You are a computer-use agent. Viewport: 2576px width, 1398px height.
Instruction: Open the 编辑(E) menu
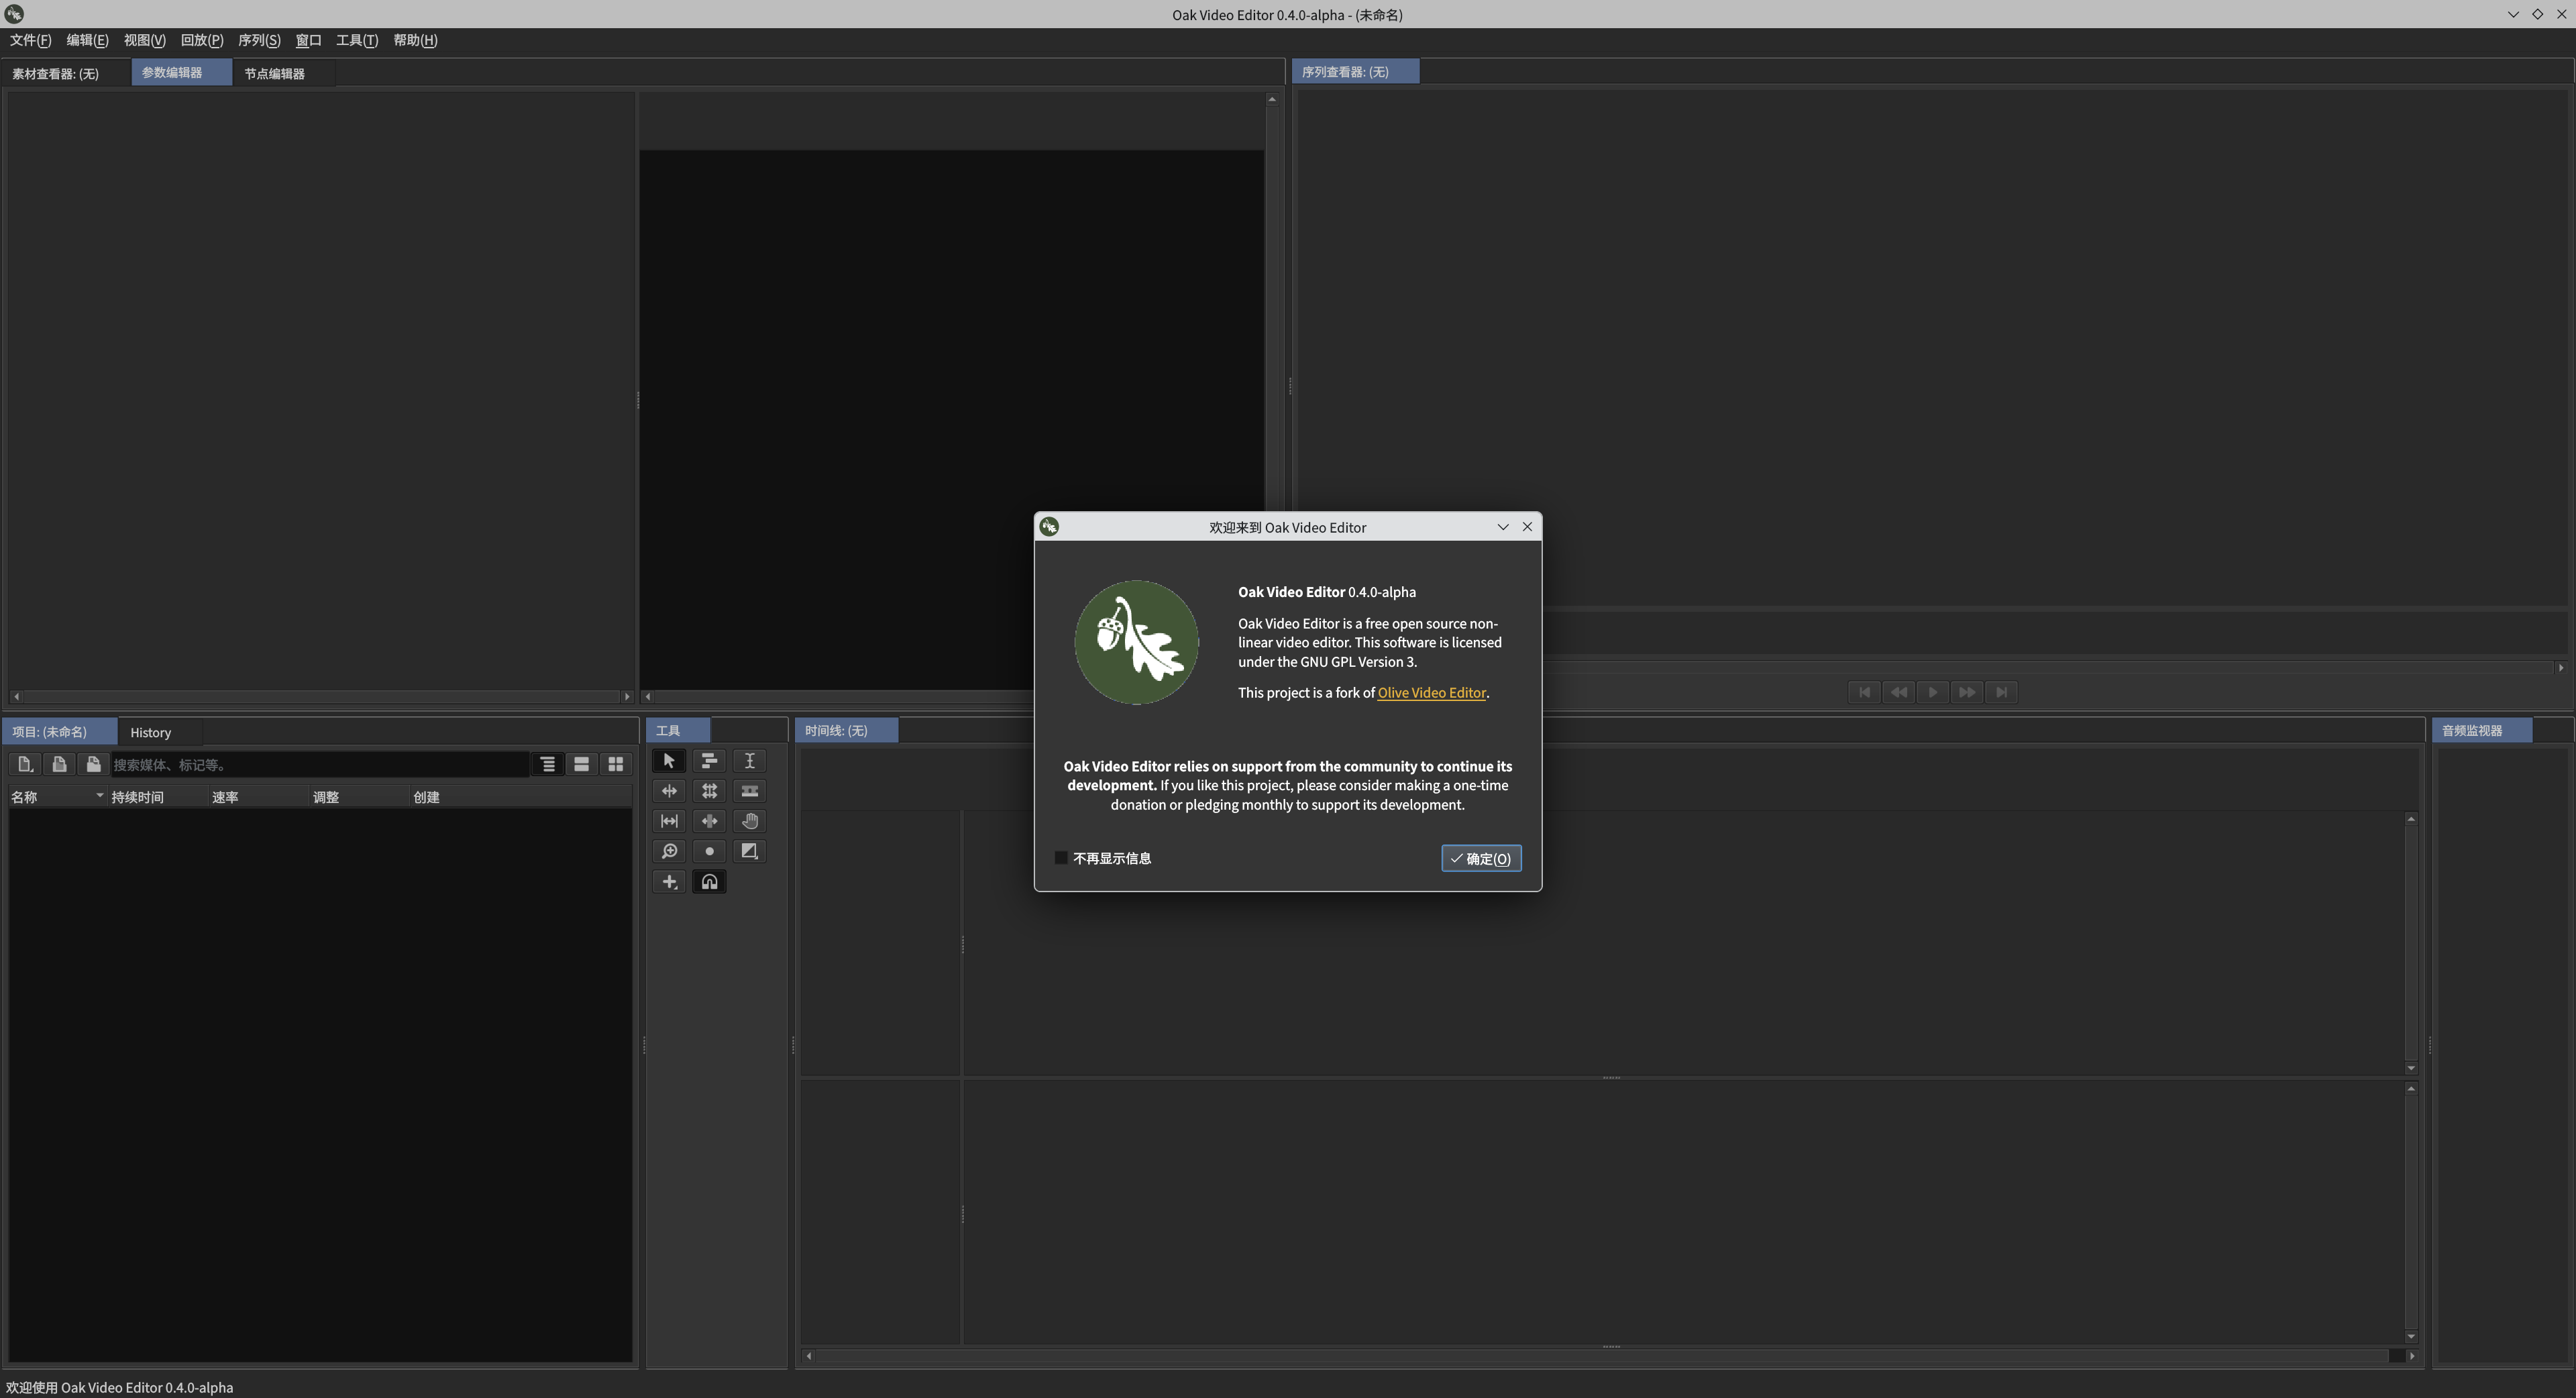[x=87, y=40]
